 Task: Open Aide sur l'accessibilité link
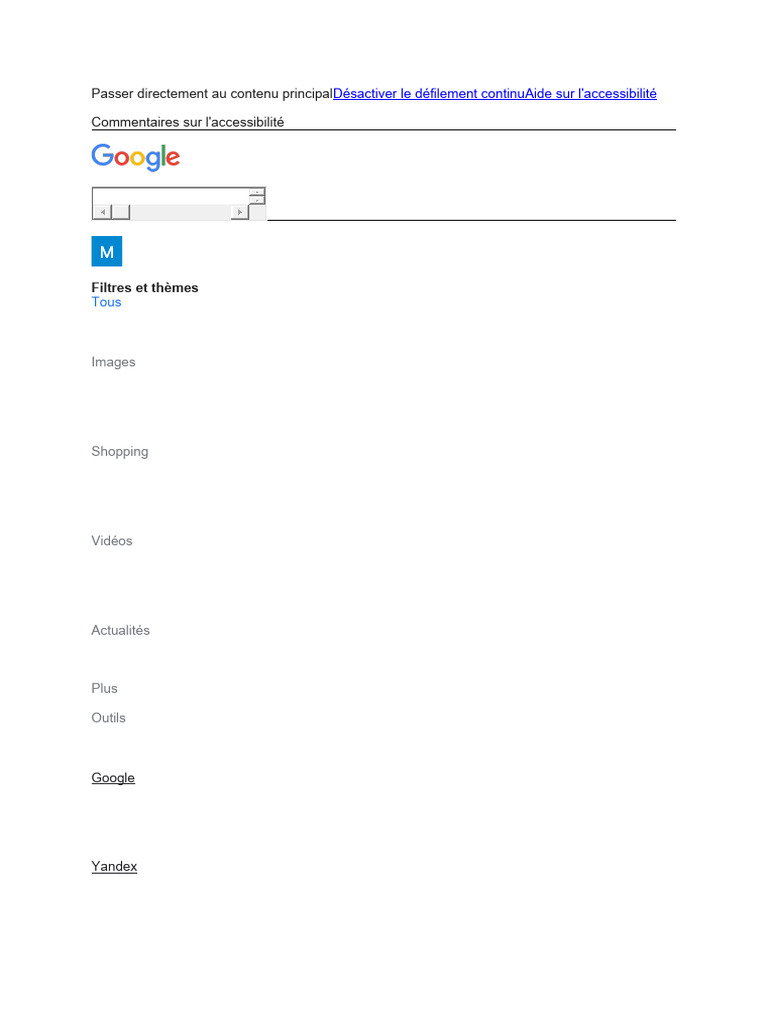coord(591,93)
